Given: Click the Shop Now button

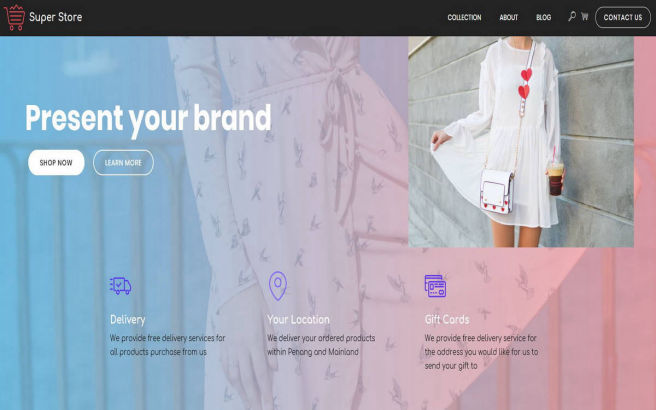Looking at the screenshot, I should pyautogui.click(x=56, y=162).
